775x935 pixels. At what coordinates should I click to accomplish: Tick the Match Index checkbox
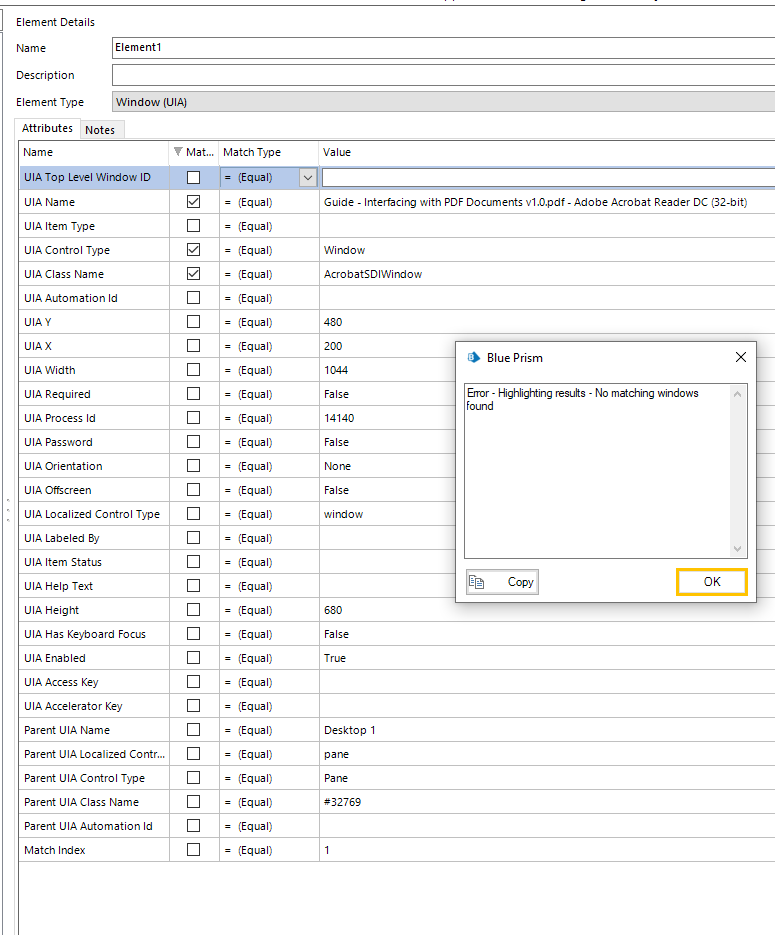click(194, 850)
